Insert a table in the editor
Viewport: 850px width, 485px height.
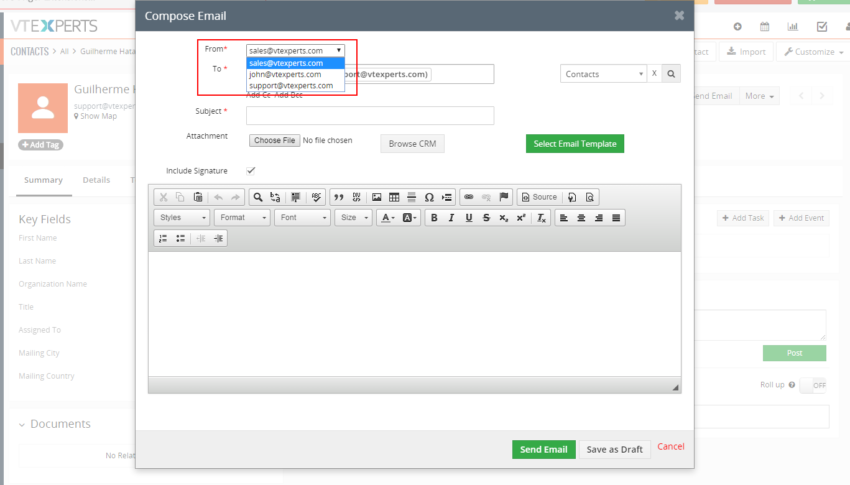[x=394, y=197]
